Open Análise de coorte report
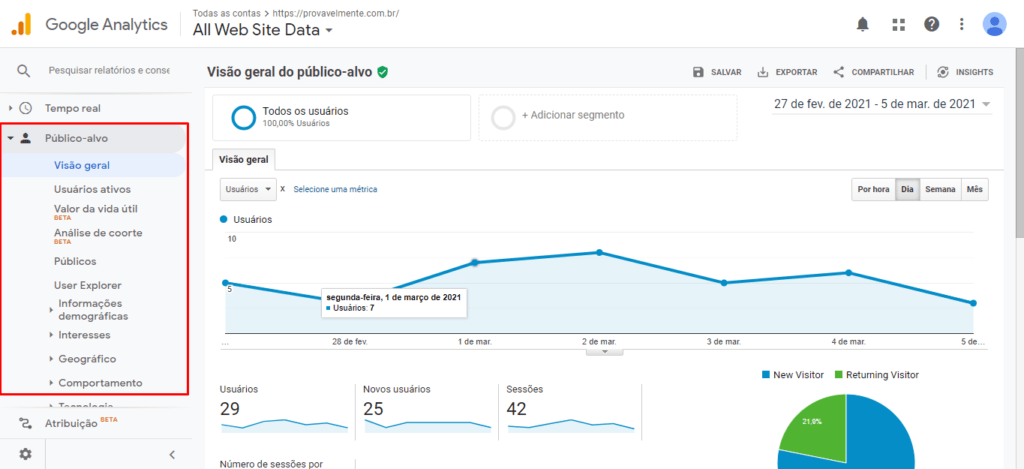 tap(98, 235)
